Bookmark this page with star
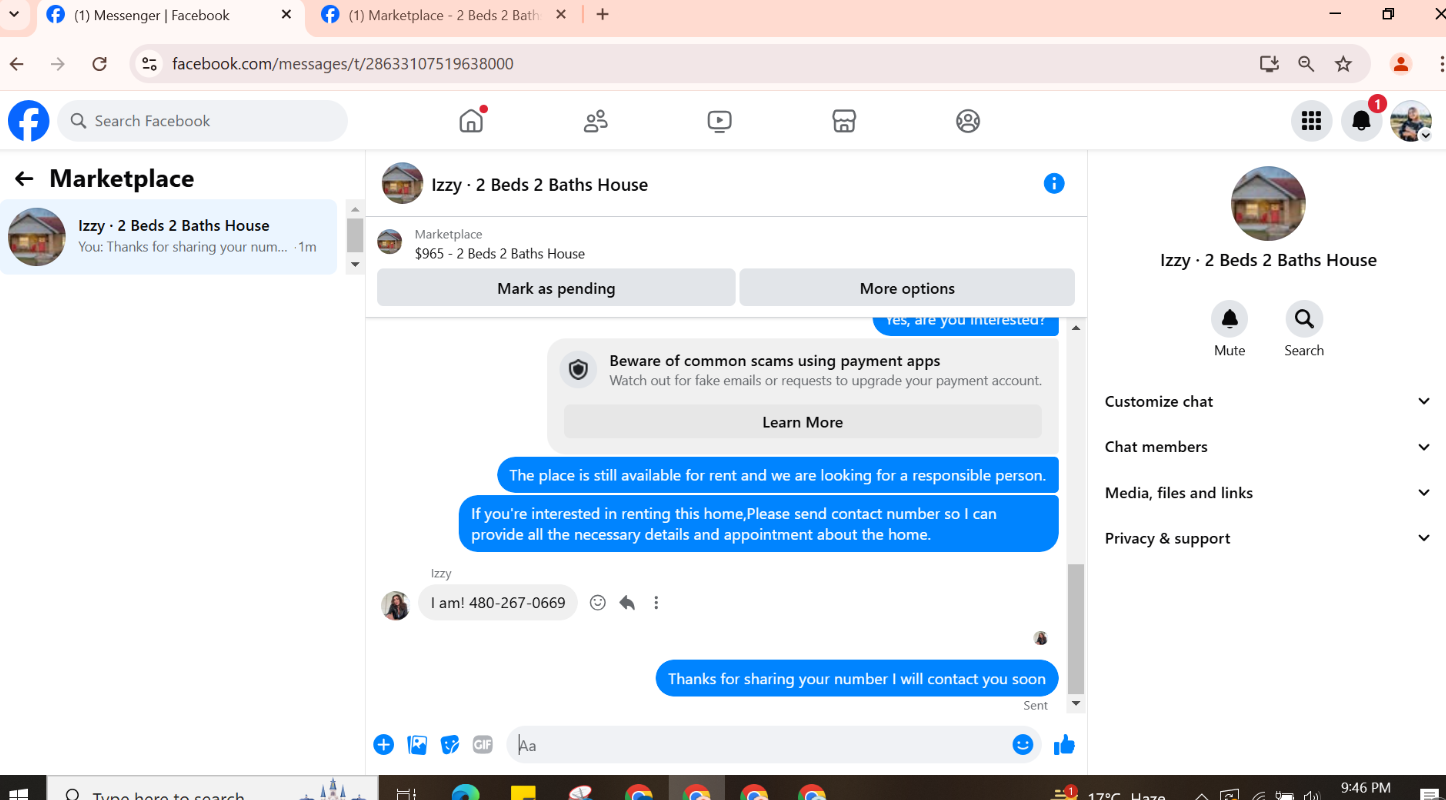Screen dimensions: 1446x800 tap(1343, 64)
